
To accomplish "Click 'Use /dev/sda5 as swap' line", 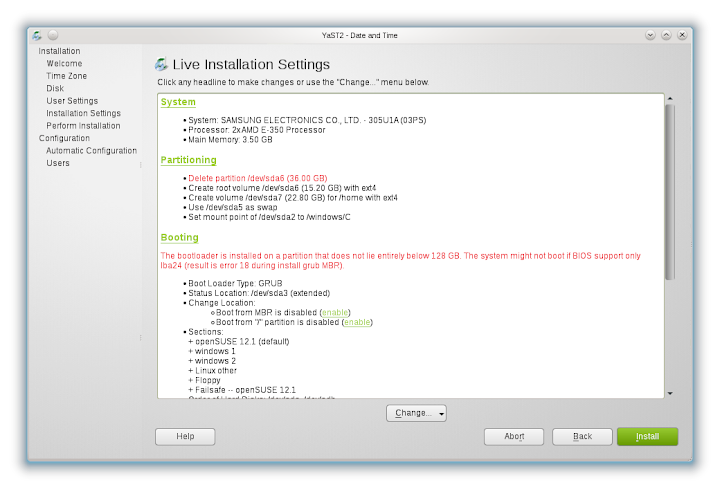I will [x=233, y=207].
